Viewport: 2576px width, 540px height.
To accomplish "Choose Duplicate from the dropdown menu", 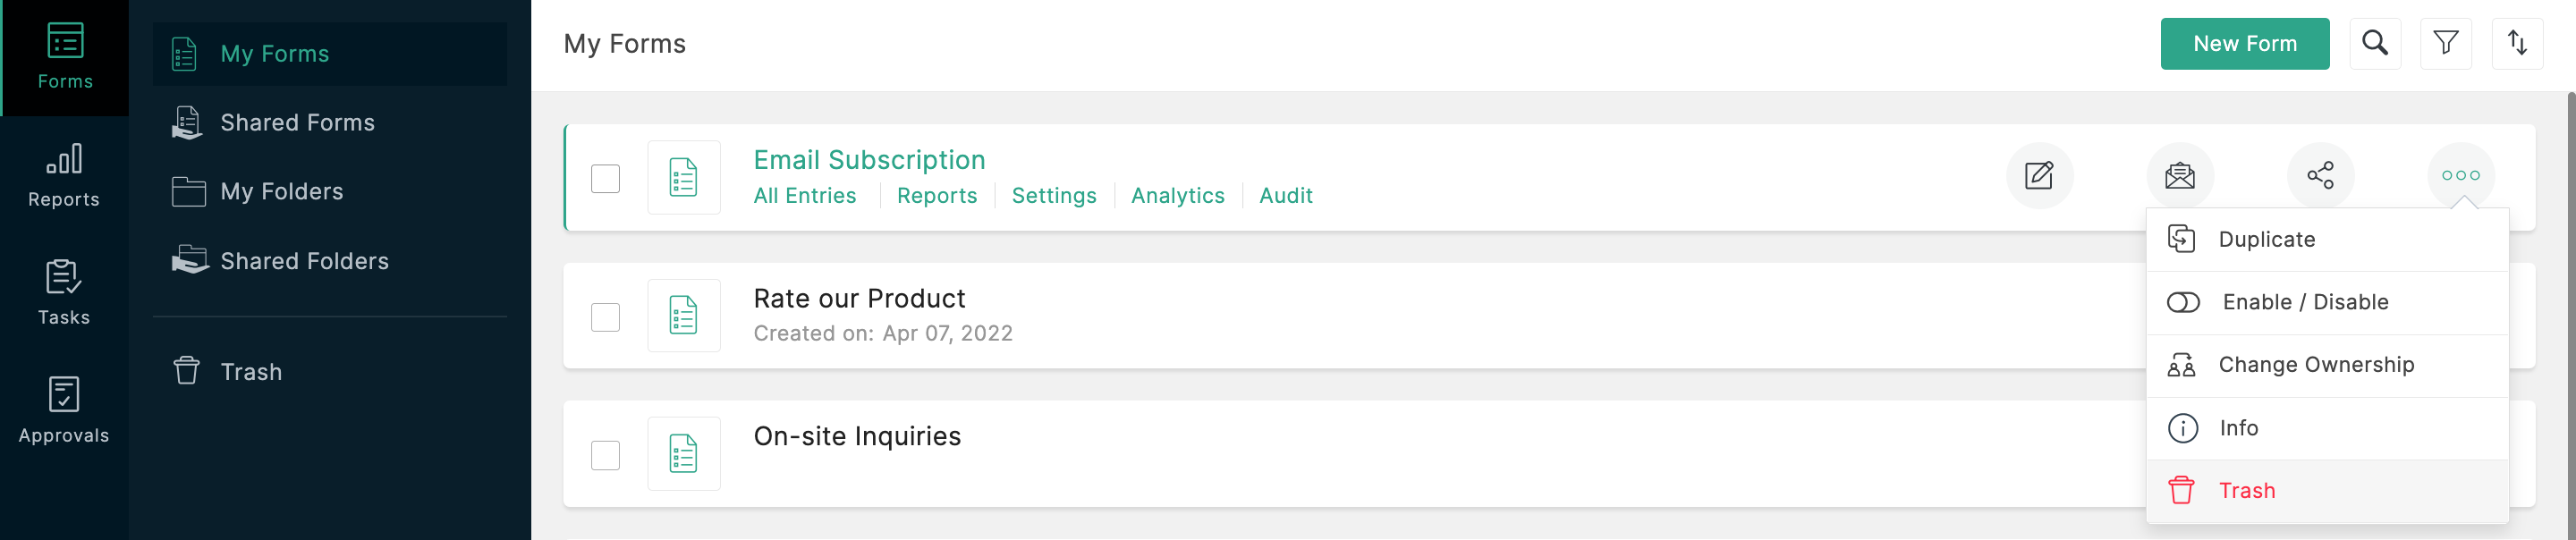I will point(2266,239).
